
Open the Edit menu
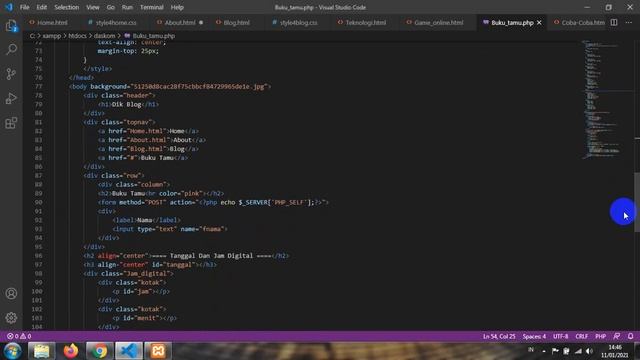42,7
